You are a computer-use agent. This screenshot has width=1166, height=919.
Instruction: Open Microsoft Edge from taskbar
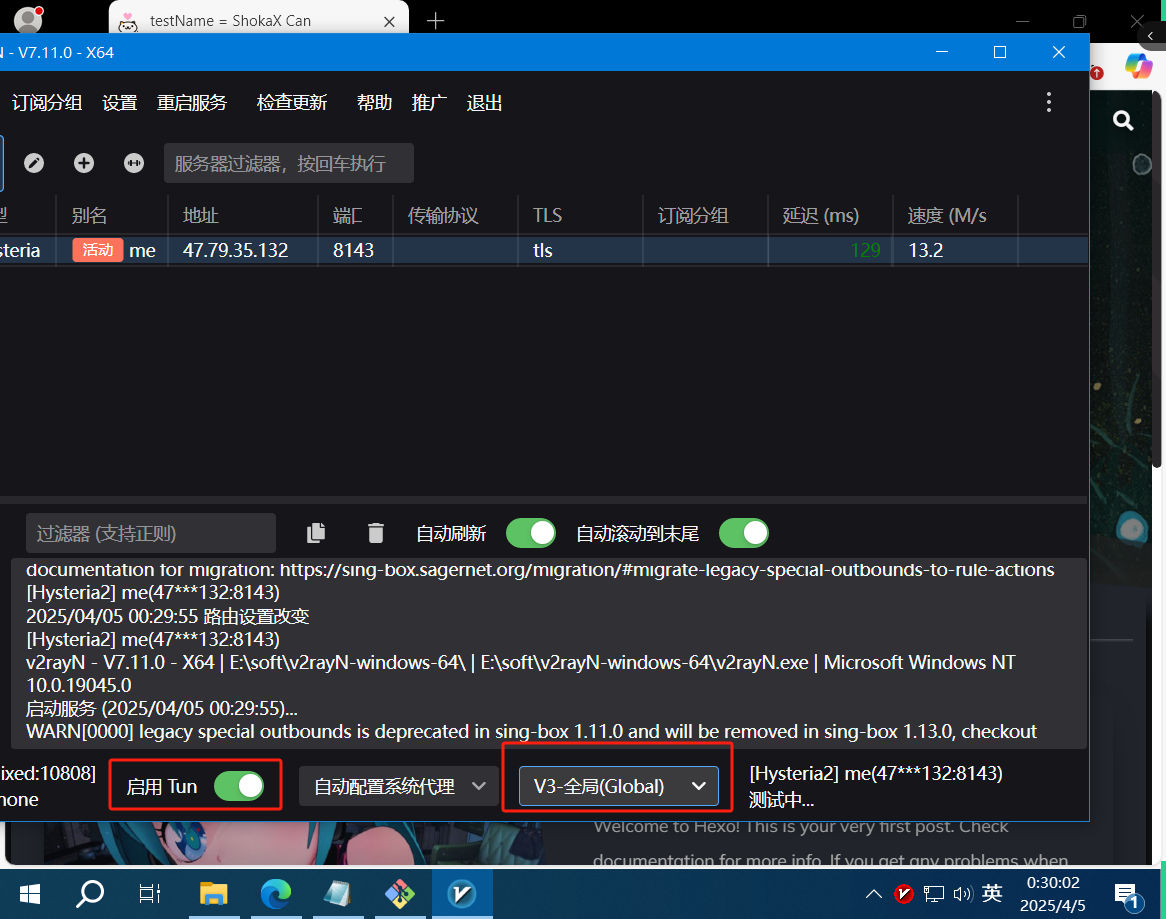[x=276, y=894]
